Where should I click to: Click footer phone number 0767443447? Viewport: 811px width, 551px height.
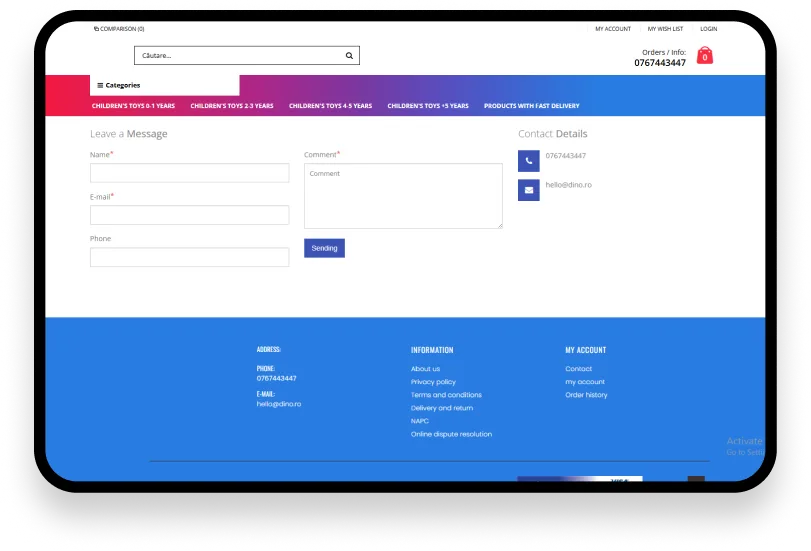click(276, 378)
